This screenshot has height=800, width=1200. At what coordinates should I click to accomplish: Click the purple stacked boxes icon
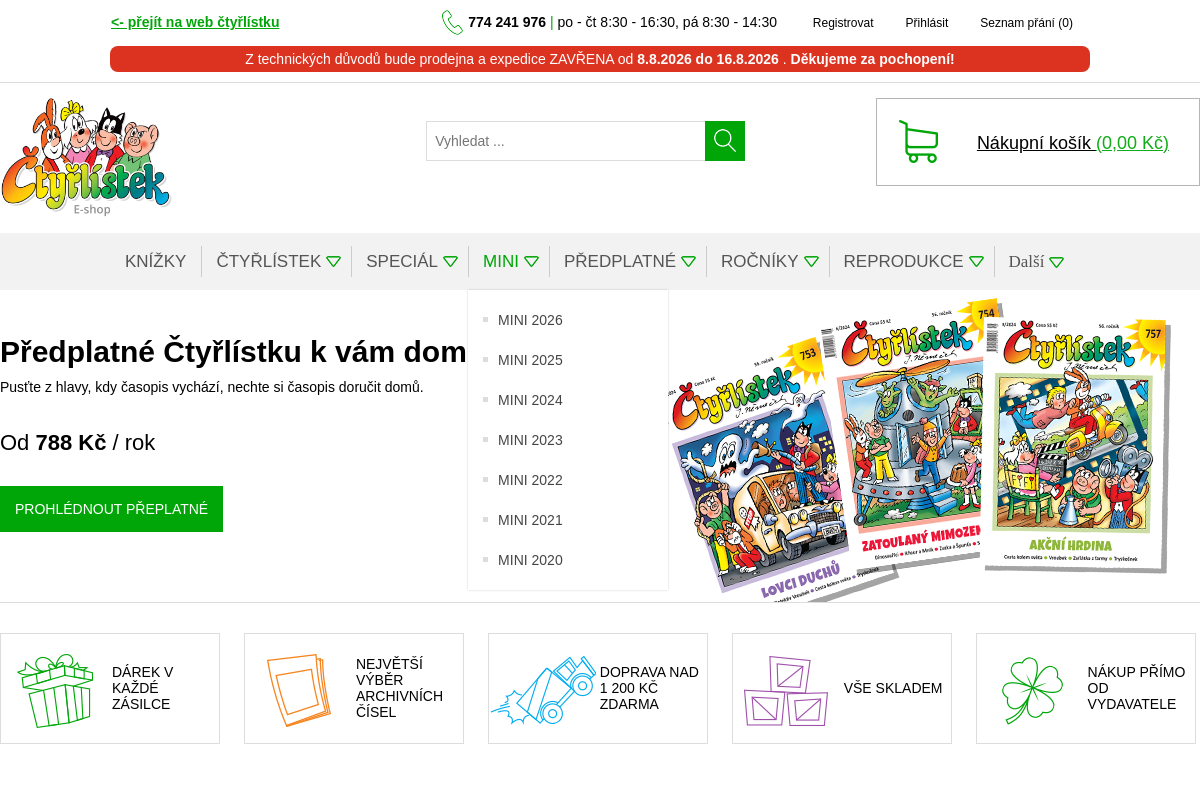pos(786,690)
